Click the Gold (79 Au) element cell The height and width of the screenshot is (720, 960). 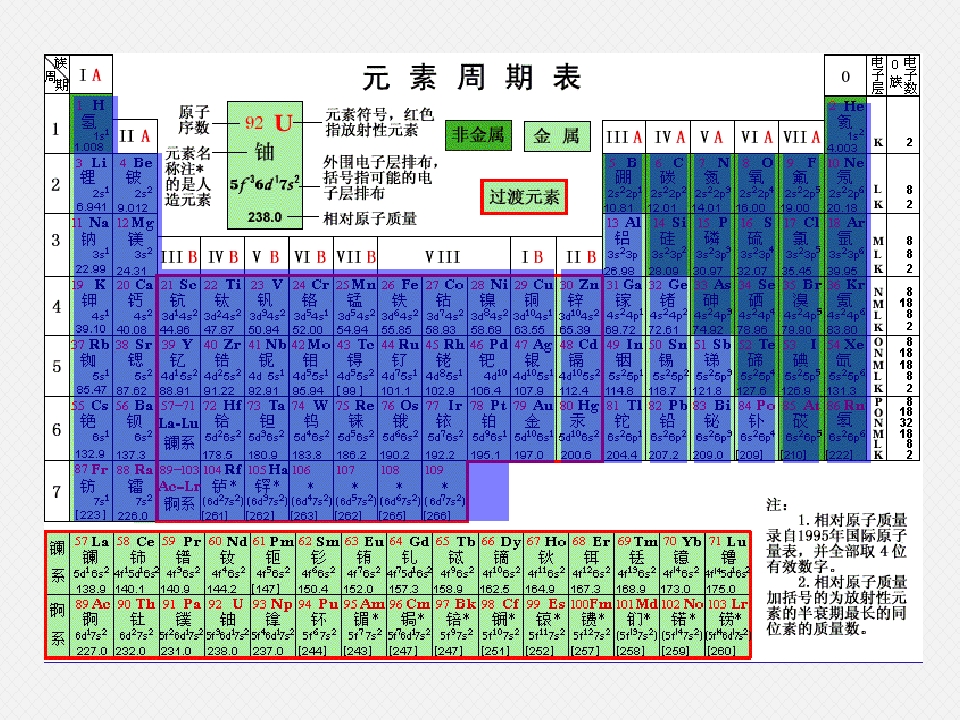point(533,427)
